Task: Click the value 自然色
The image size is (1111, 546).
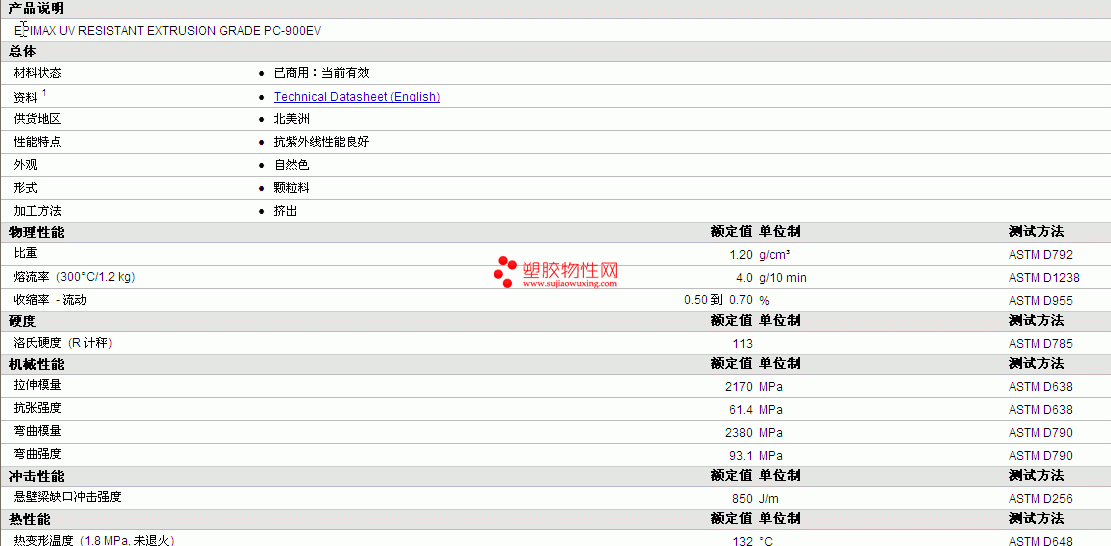Action: click(x=292, y=165)
